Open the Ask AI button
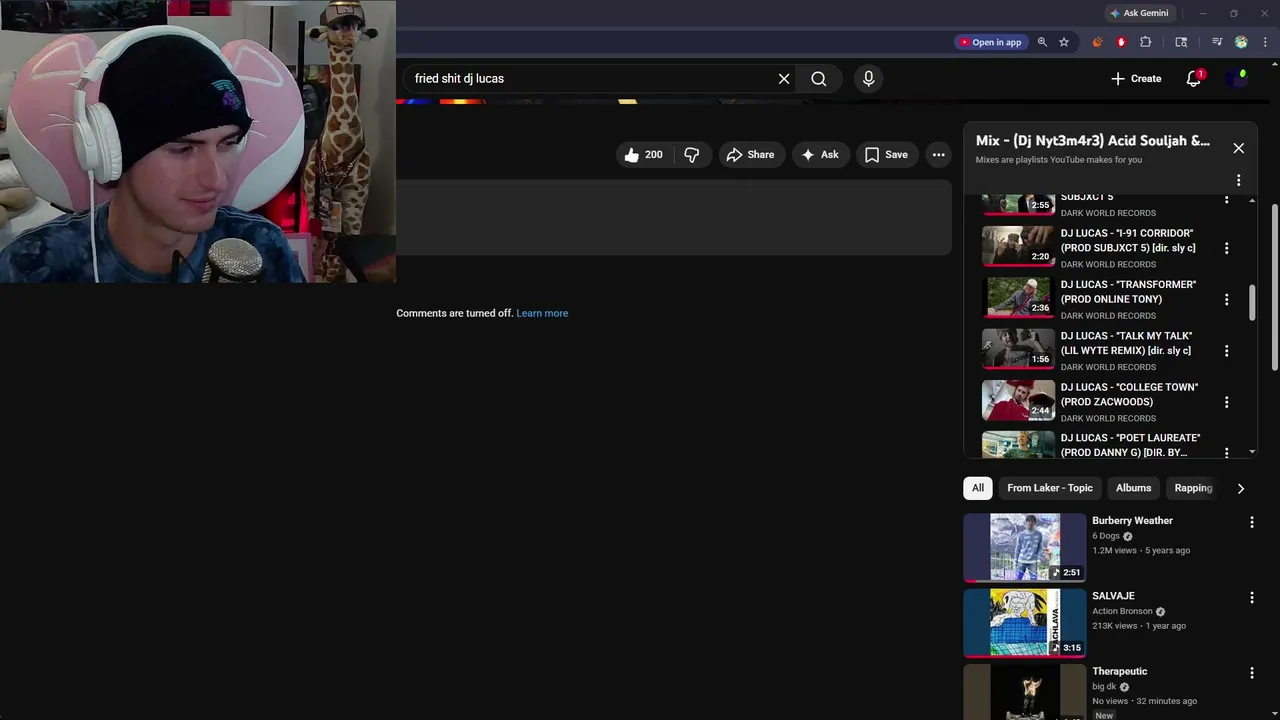1280x720 pixels. (x=820, y=155)
